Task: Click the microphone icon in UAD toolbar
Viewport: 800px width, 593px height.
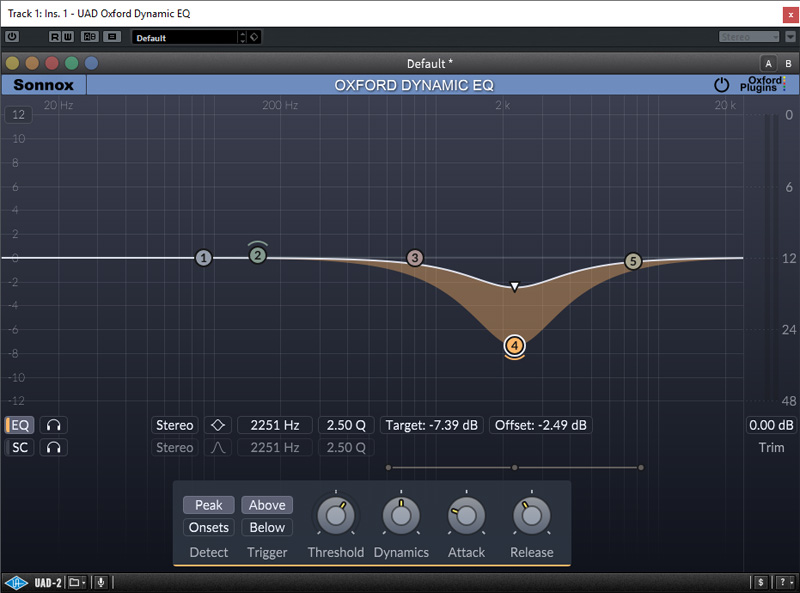Action: pyautogui.click(x=101, y=582)
